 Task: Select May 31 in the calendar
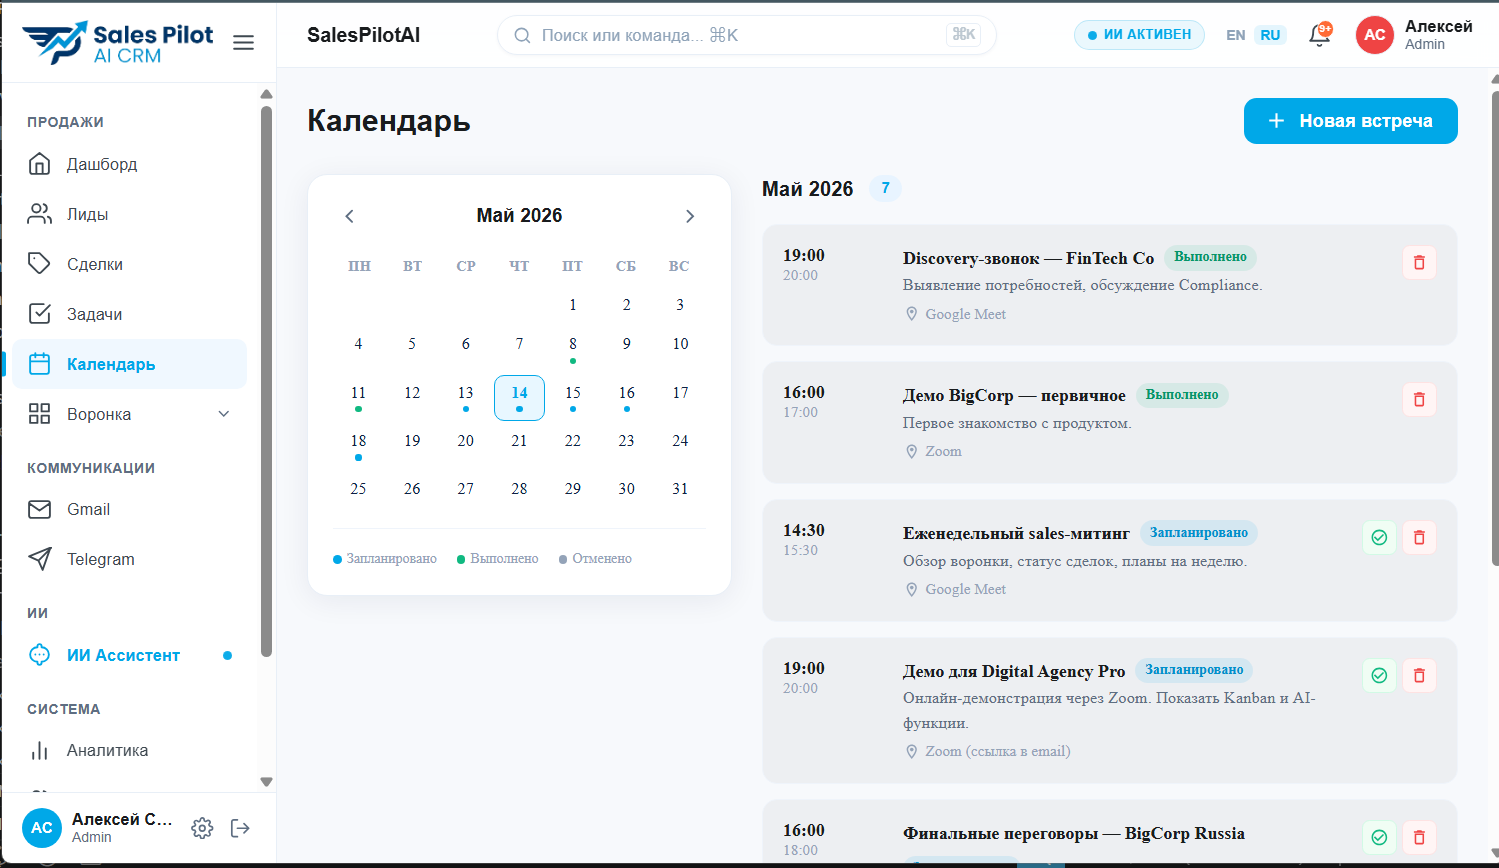pos(680,489)
